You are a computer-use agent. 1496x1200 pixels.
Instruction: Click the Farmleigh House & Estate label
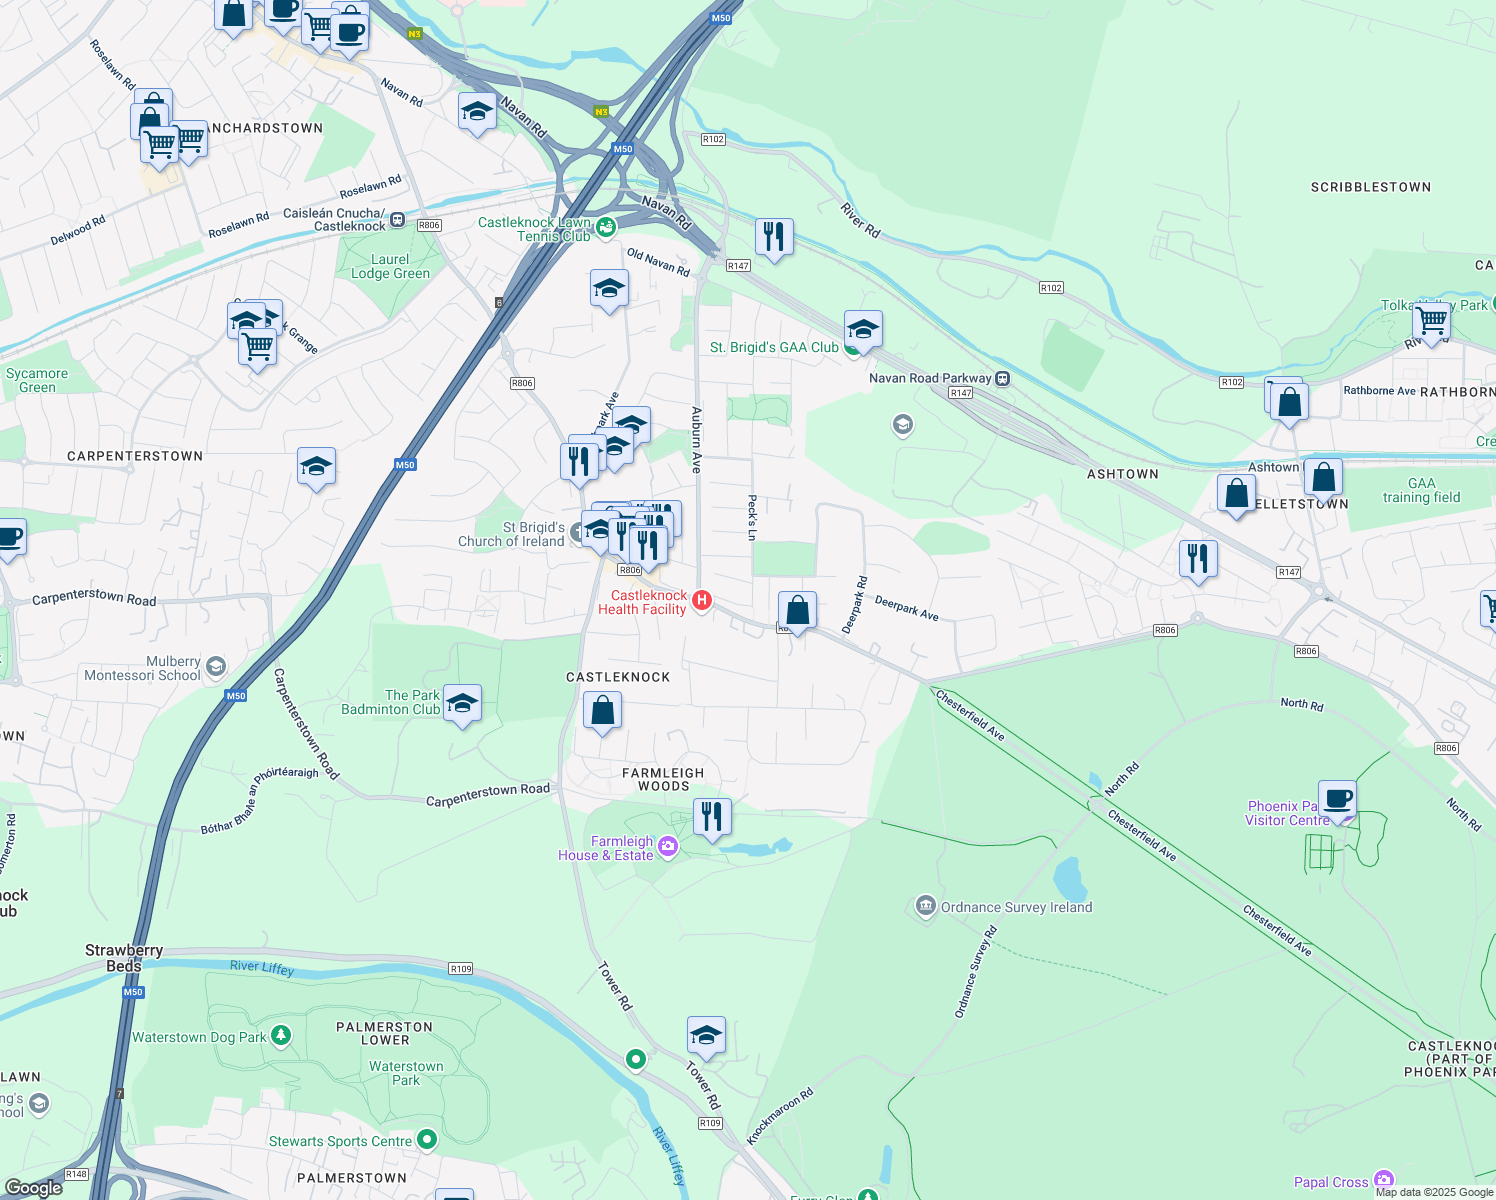click(x=606, y=848)
